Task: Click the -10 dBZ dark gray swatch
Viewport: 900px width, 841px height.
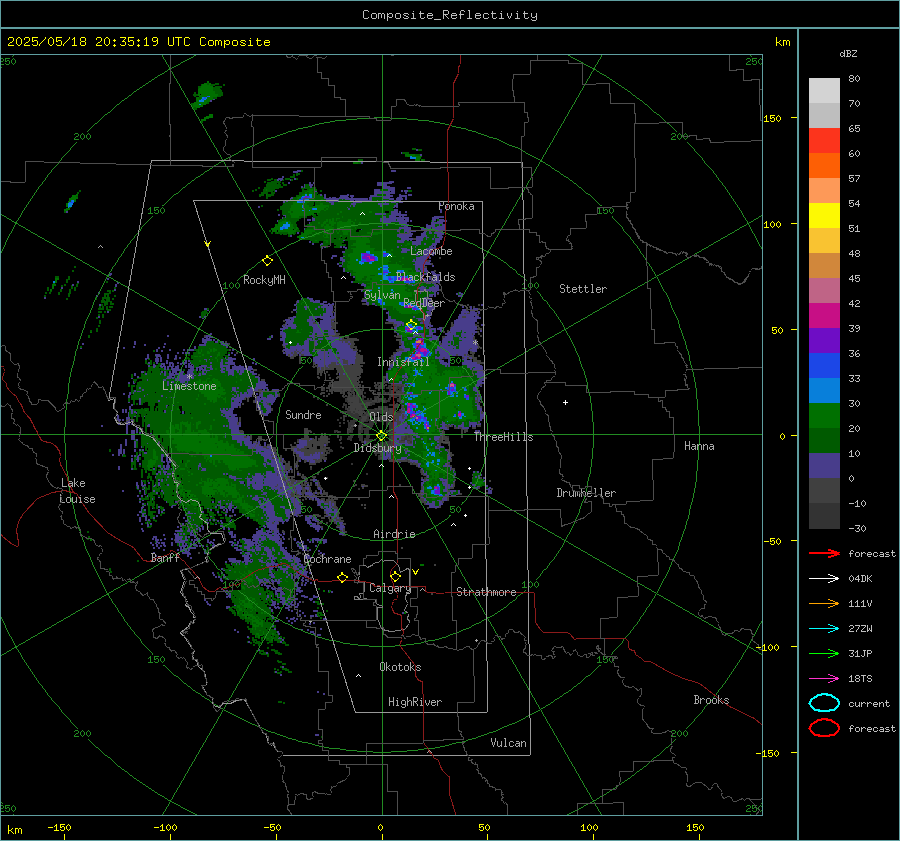Action: [824, 516]
